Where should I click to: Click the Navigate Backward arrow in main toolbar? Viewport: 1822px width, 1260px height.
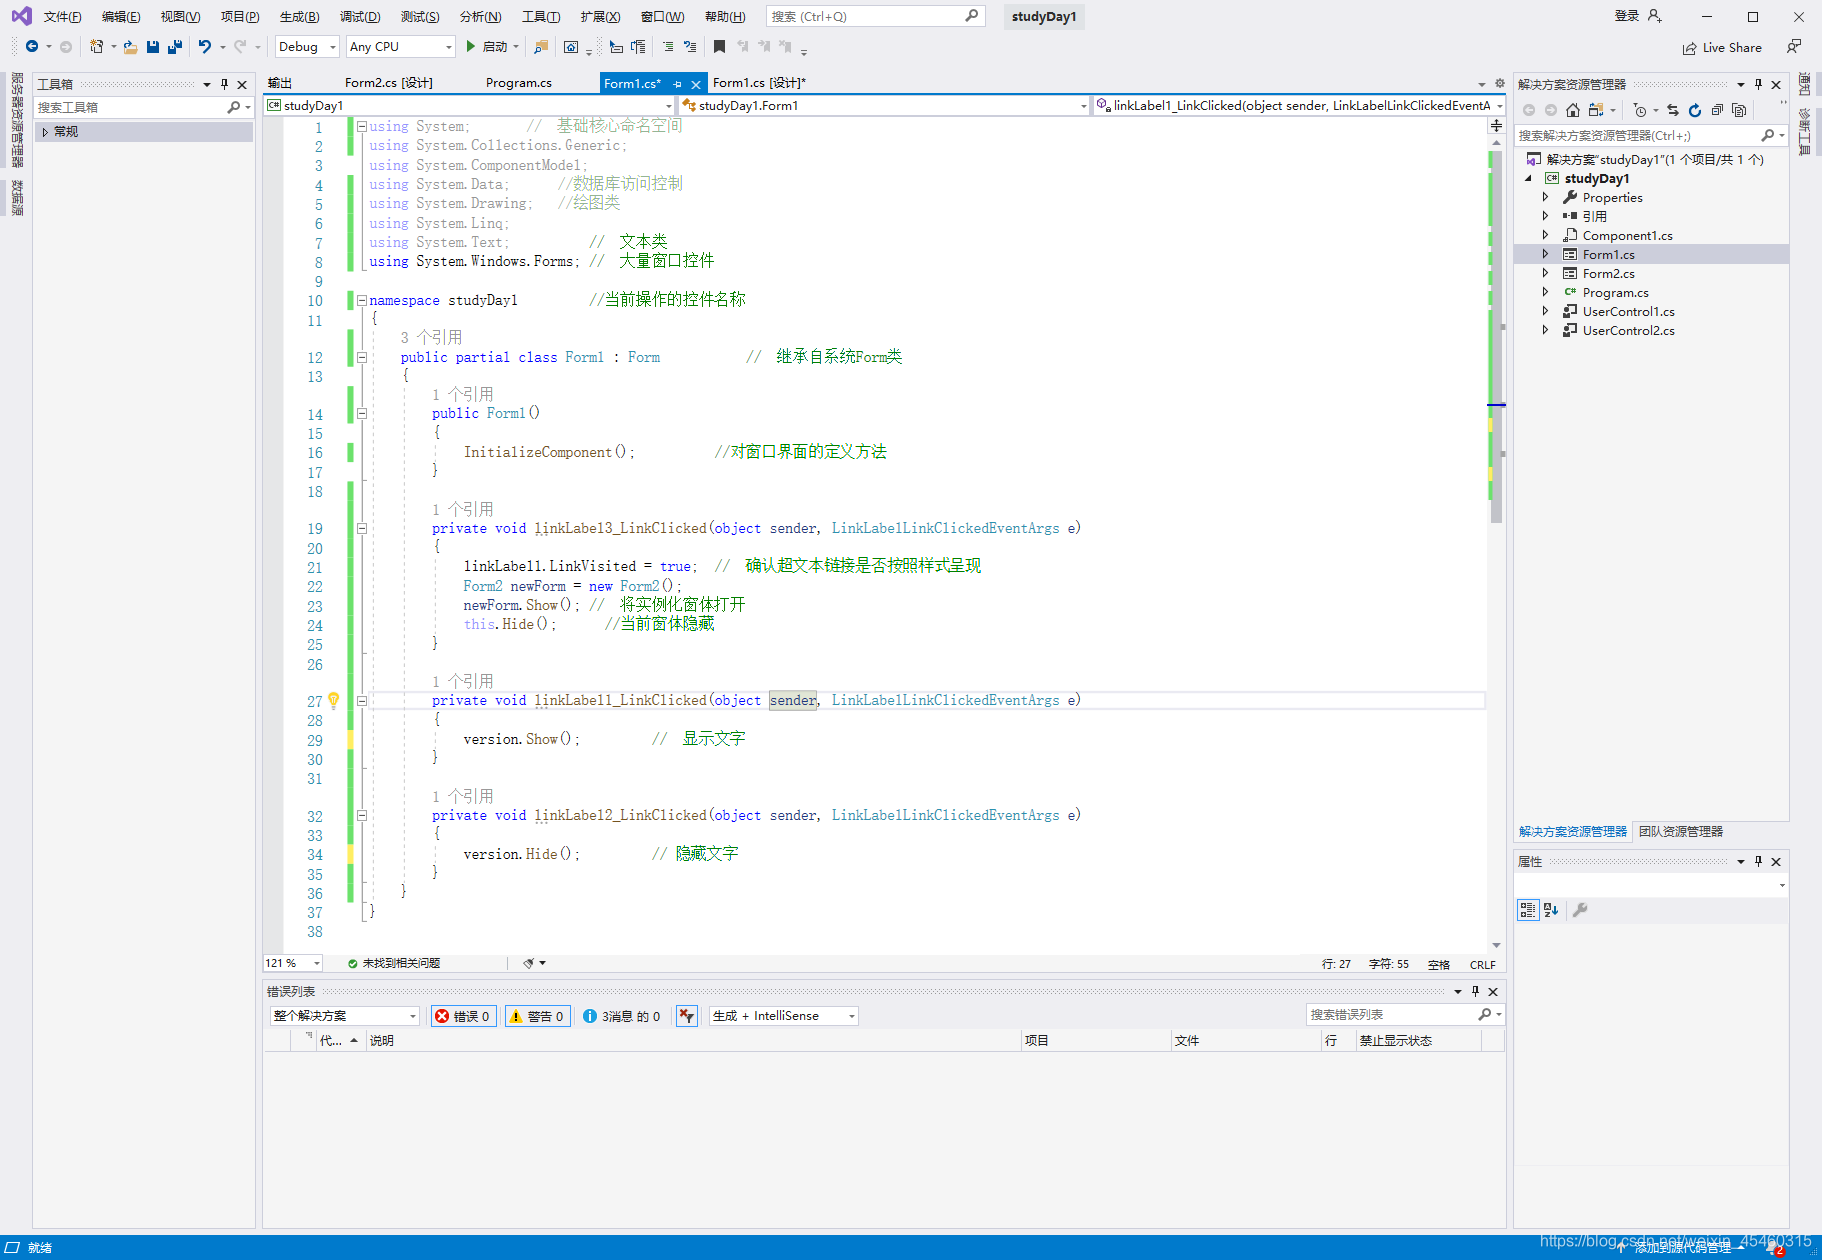(32, 47)
